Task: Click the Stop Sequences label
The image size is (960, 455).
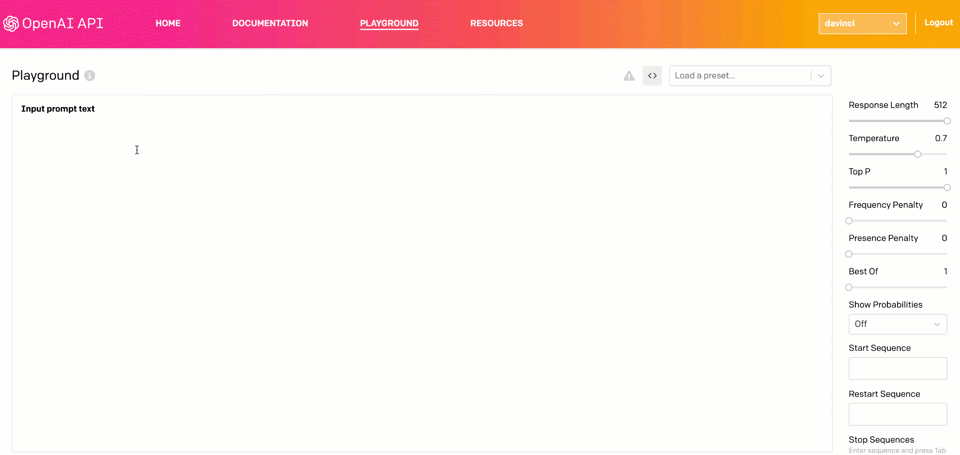Action: [881, 440]
